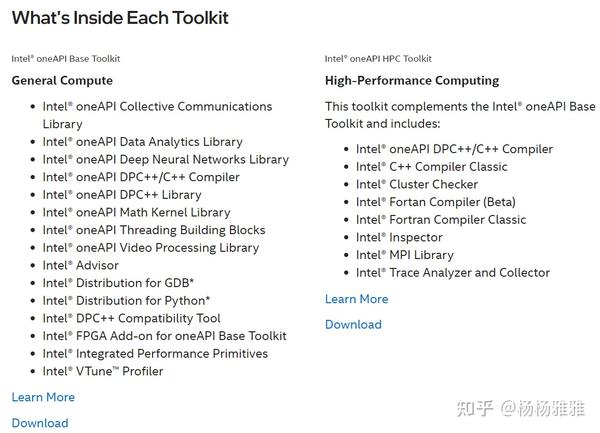Click Intel oneAPI Deep Neural Networks Library
This screenshot has width=600, height=433.
(165, 159)
